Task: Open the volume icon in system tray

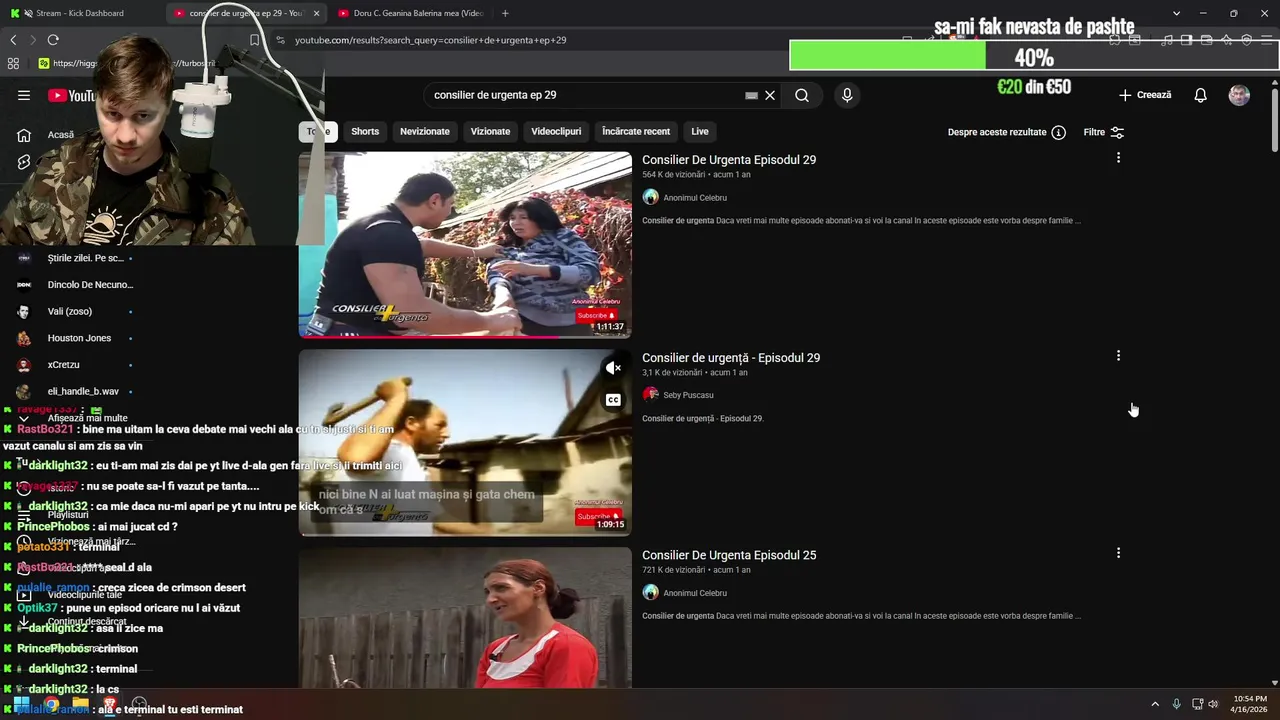Action: pyautogui.click(x=1213, y=704)
